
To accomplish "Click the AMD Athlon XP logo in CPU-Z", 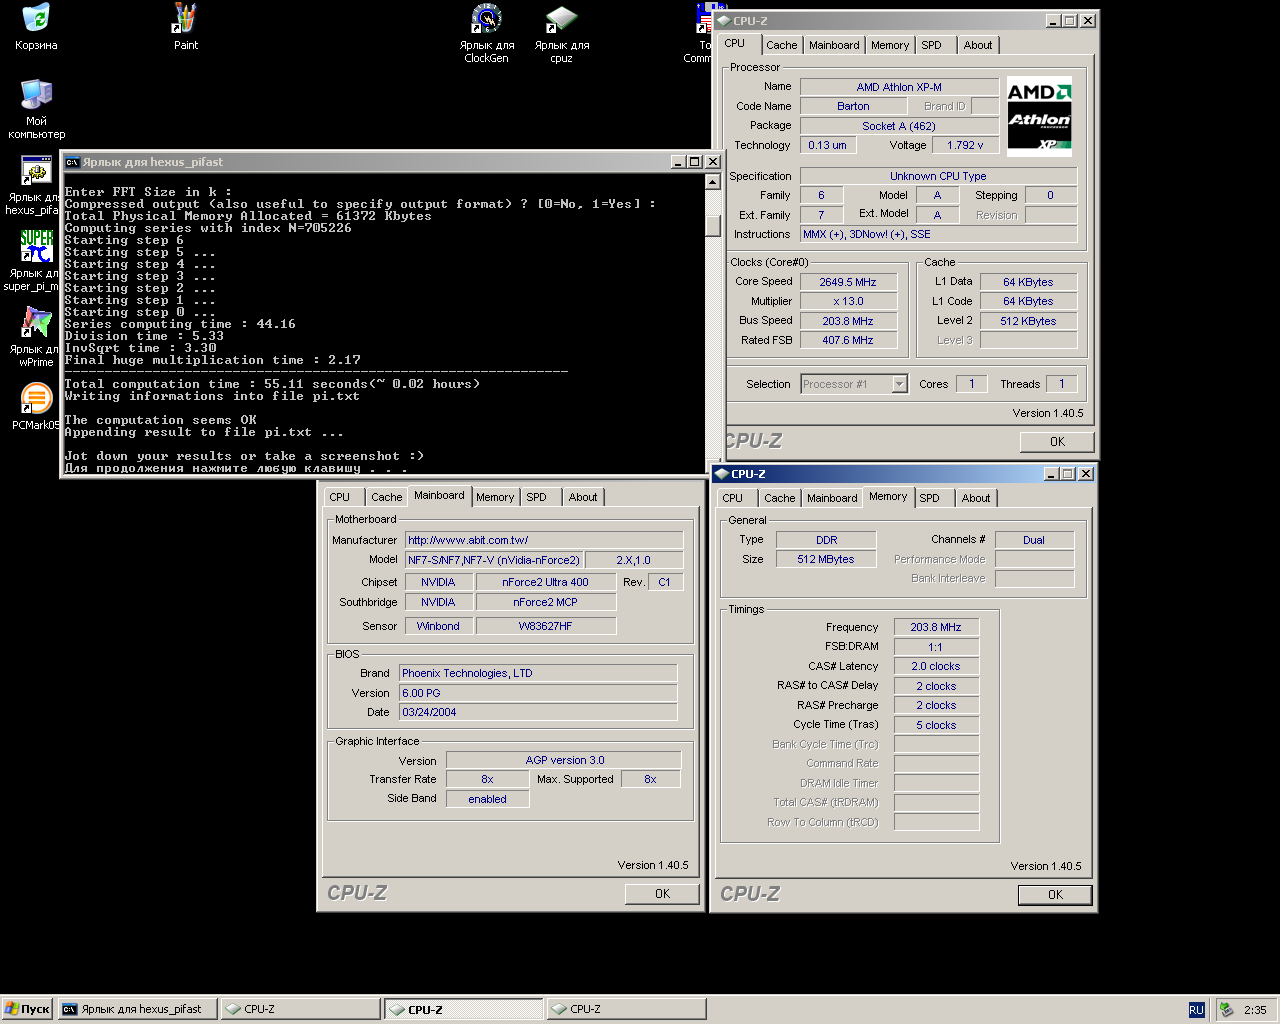I will (1039, 117).
